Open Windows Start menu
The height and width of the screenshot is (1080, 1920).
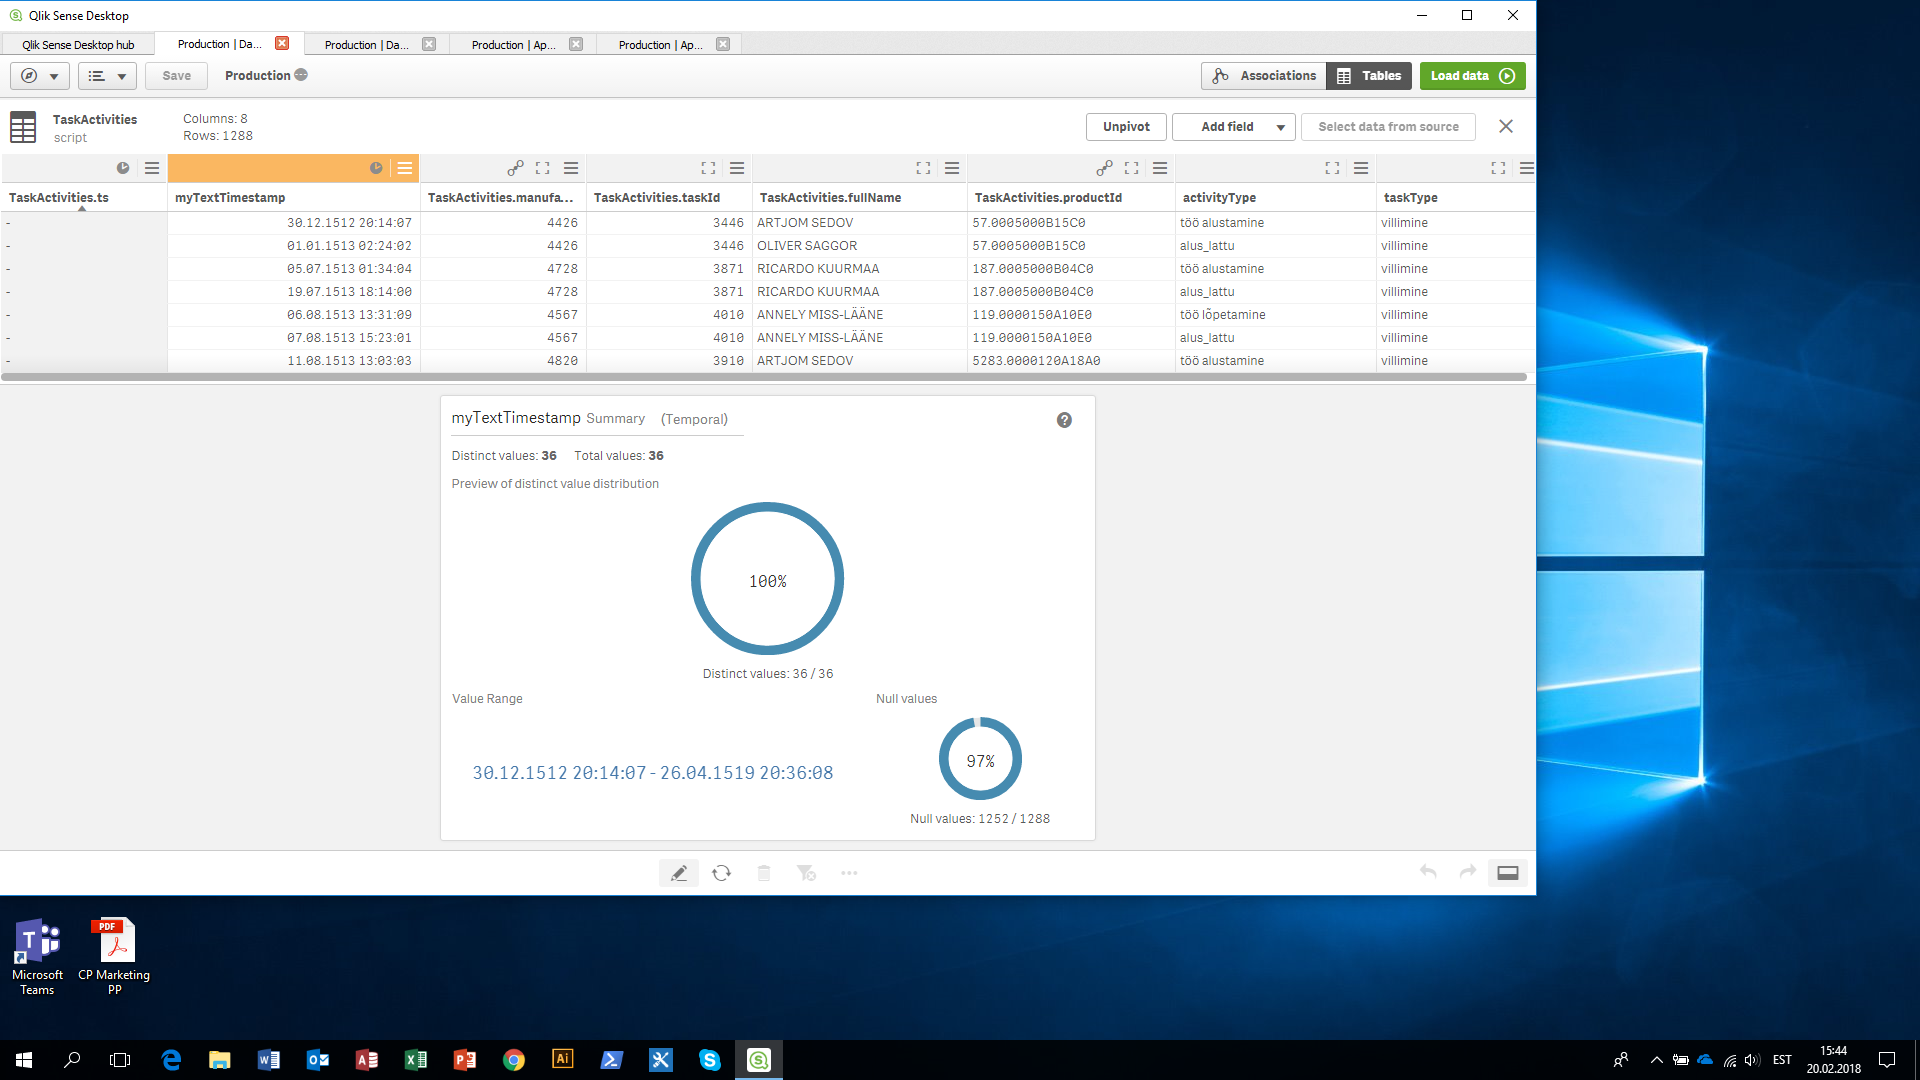pos(24,1060)
